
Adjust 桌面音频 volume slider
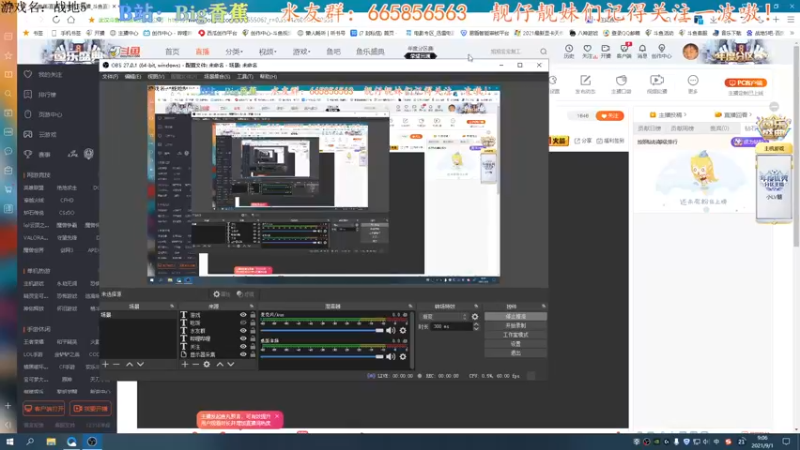321,357
